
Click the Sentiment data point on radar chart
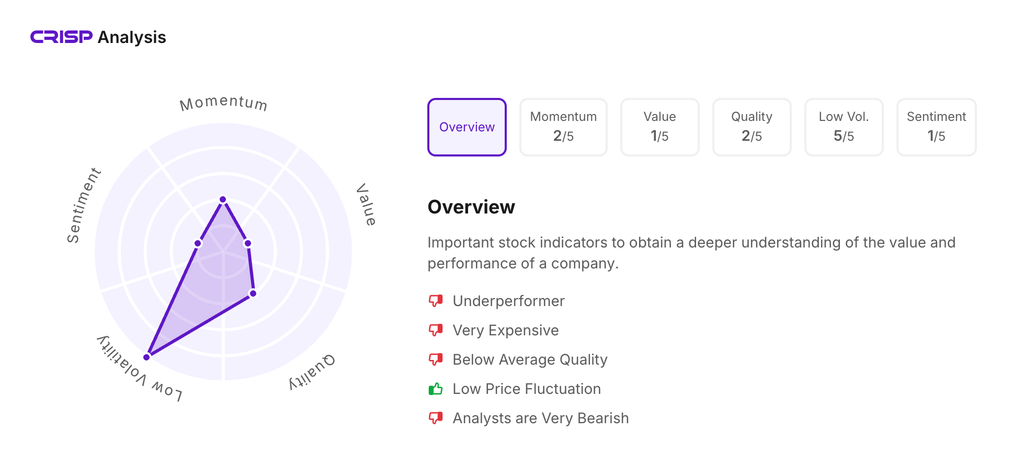pyautogui.click(x=198, y=243)
